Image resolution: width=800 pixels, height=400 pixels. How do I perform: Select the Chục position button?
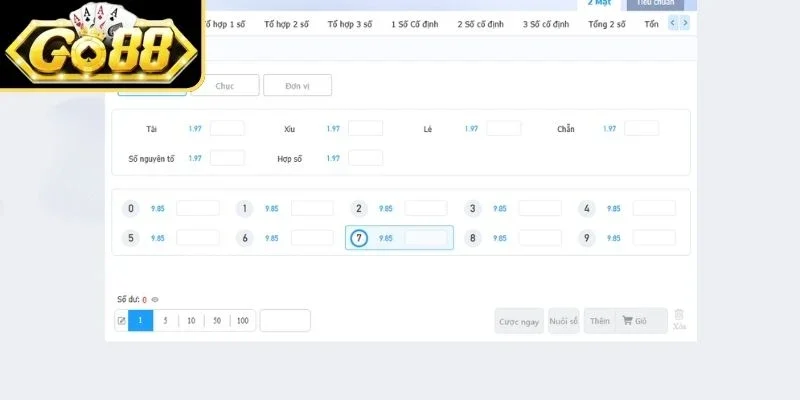click(225, 85)
